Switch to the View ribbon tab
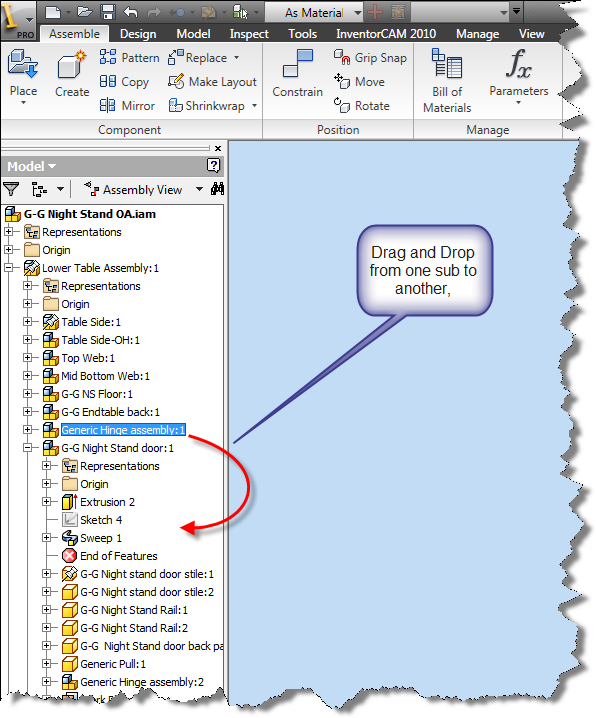Image resolution: width=596 pixels, height=718 pixels. (x=531, y=34)
